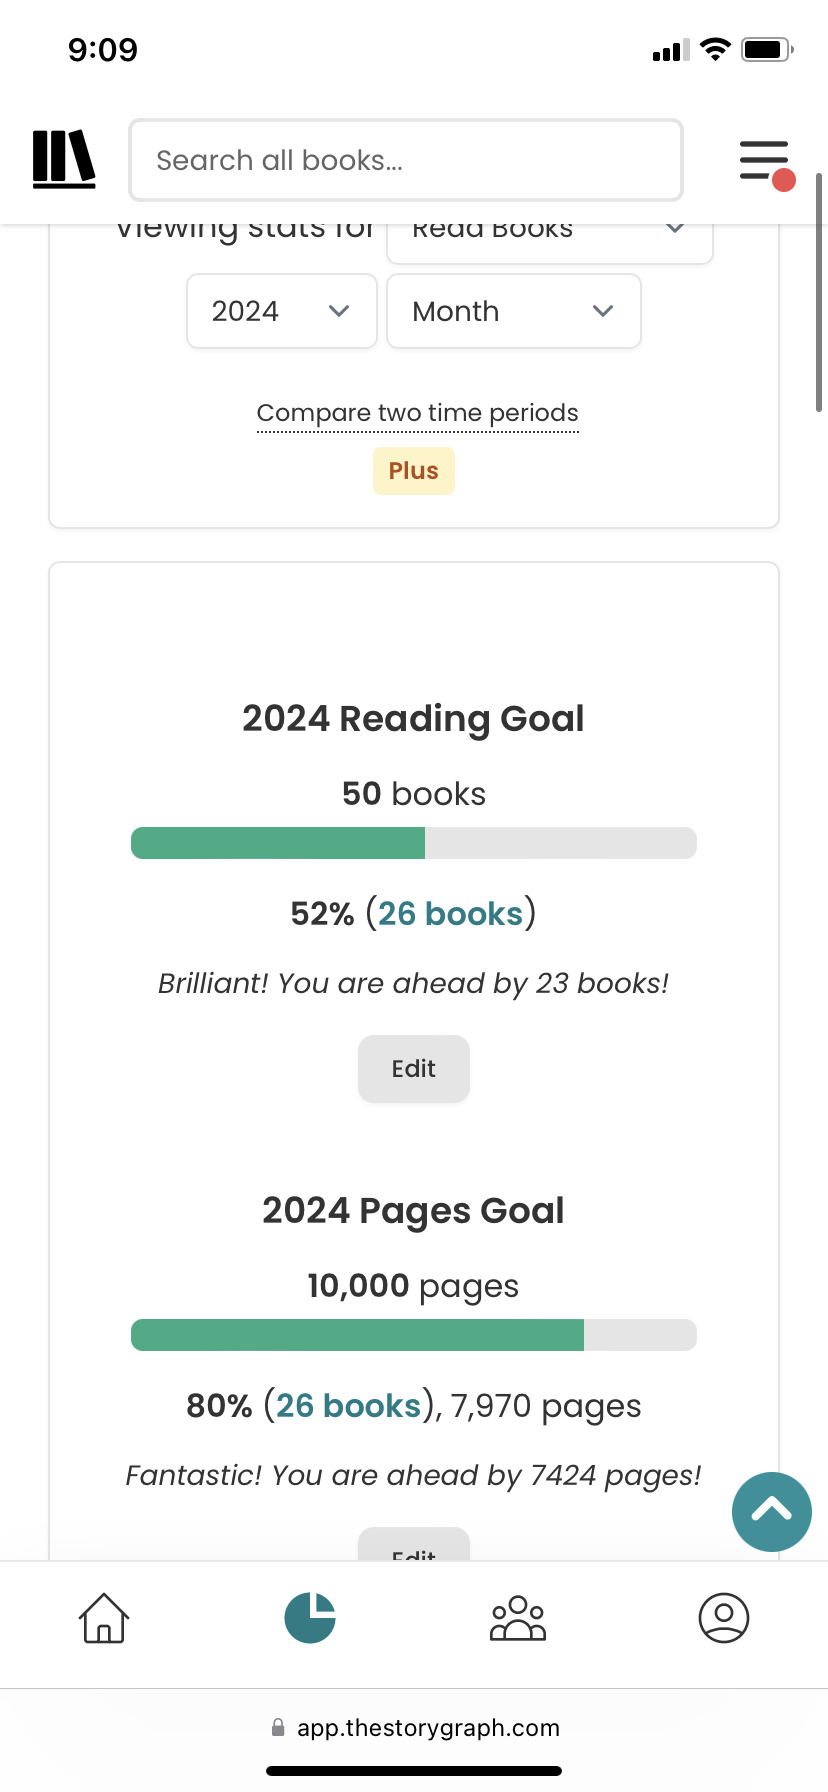Open Compare two time periods link
Screen dimensions: 828x1792
pos(418,413)
